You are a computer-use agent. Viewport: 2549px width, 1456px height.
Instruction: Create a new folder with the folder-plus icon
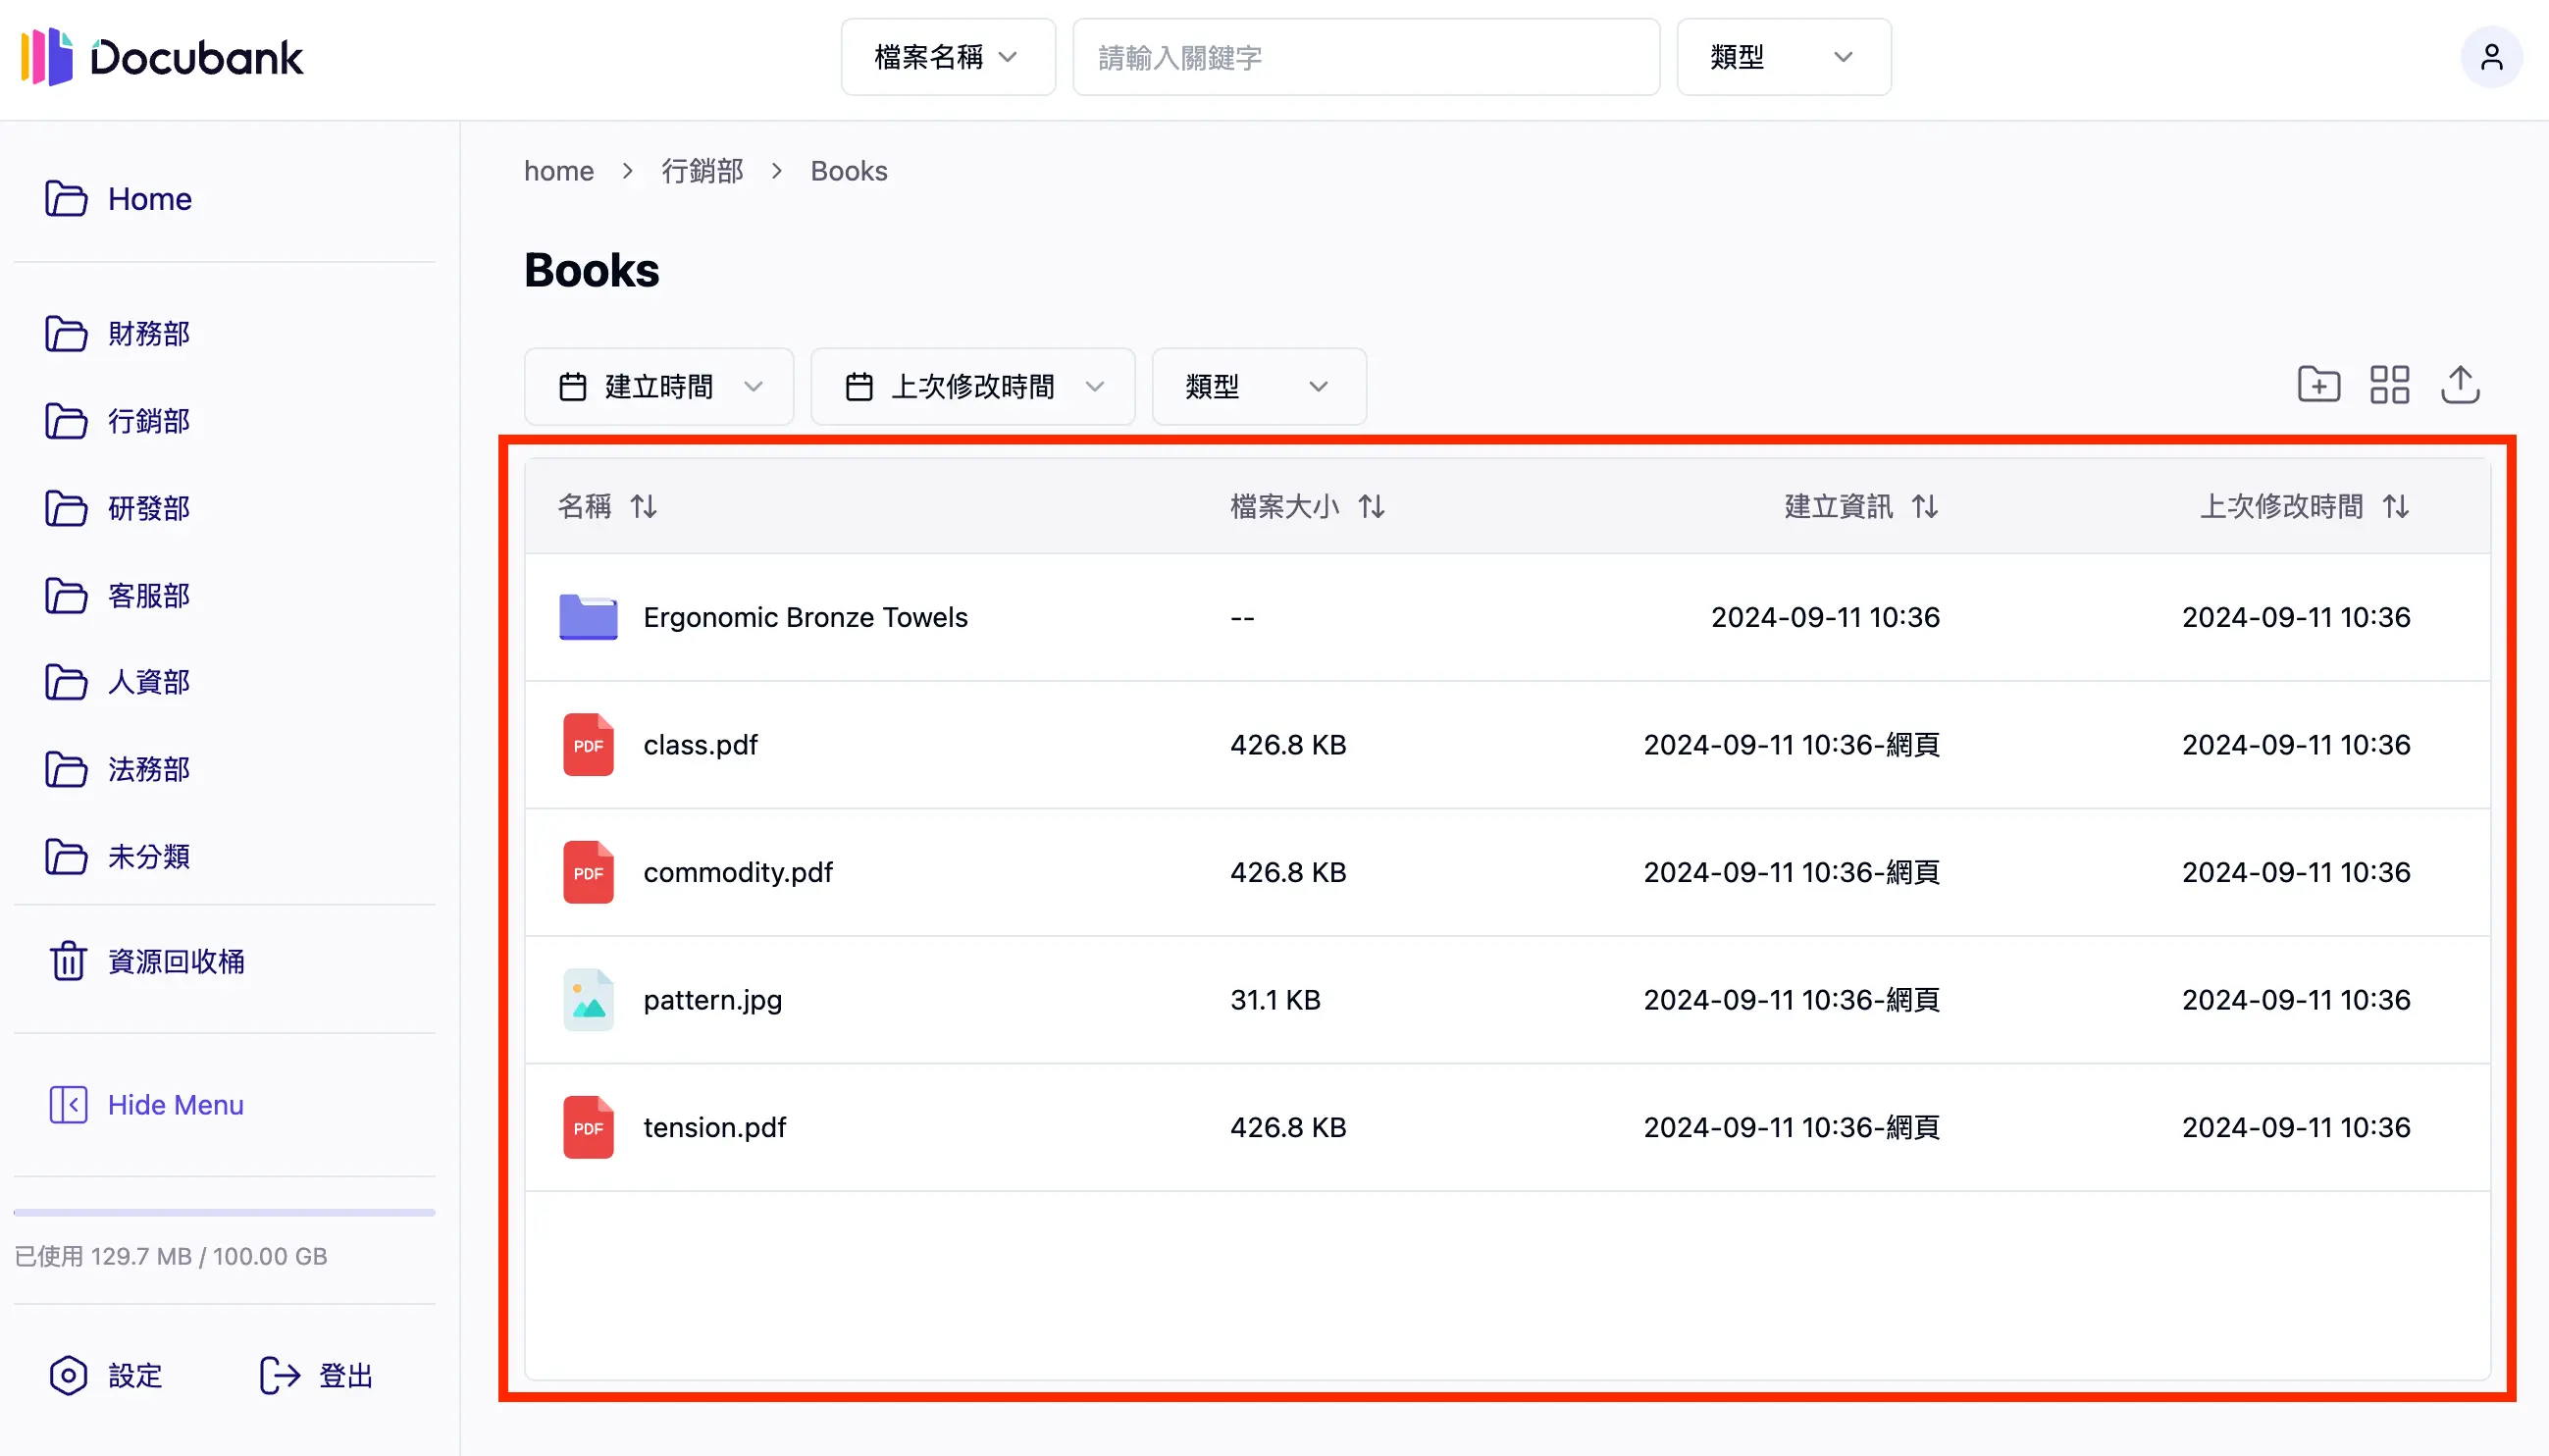pyautogui.click(x=2318, y=384)
